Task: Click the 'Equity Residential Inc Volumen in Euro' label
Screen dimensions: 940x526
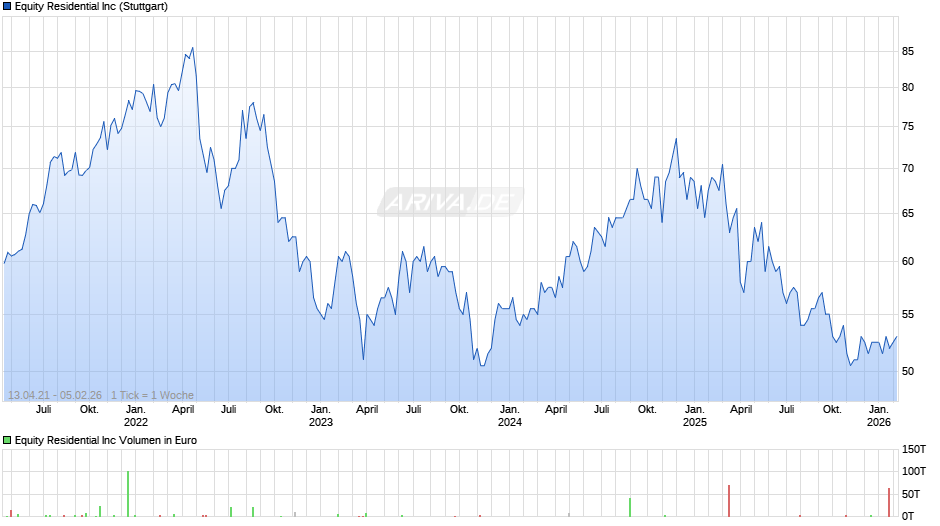Action: coord(106,440)
